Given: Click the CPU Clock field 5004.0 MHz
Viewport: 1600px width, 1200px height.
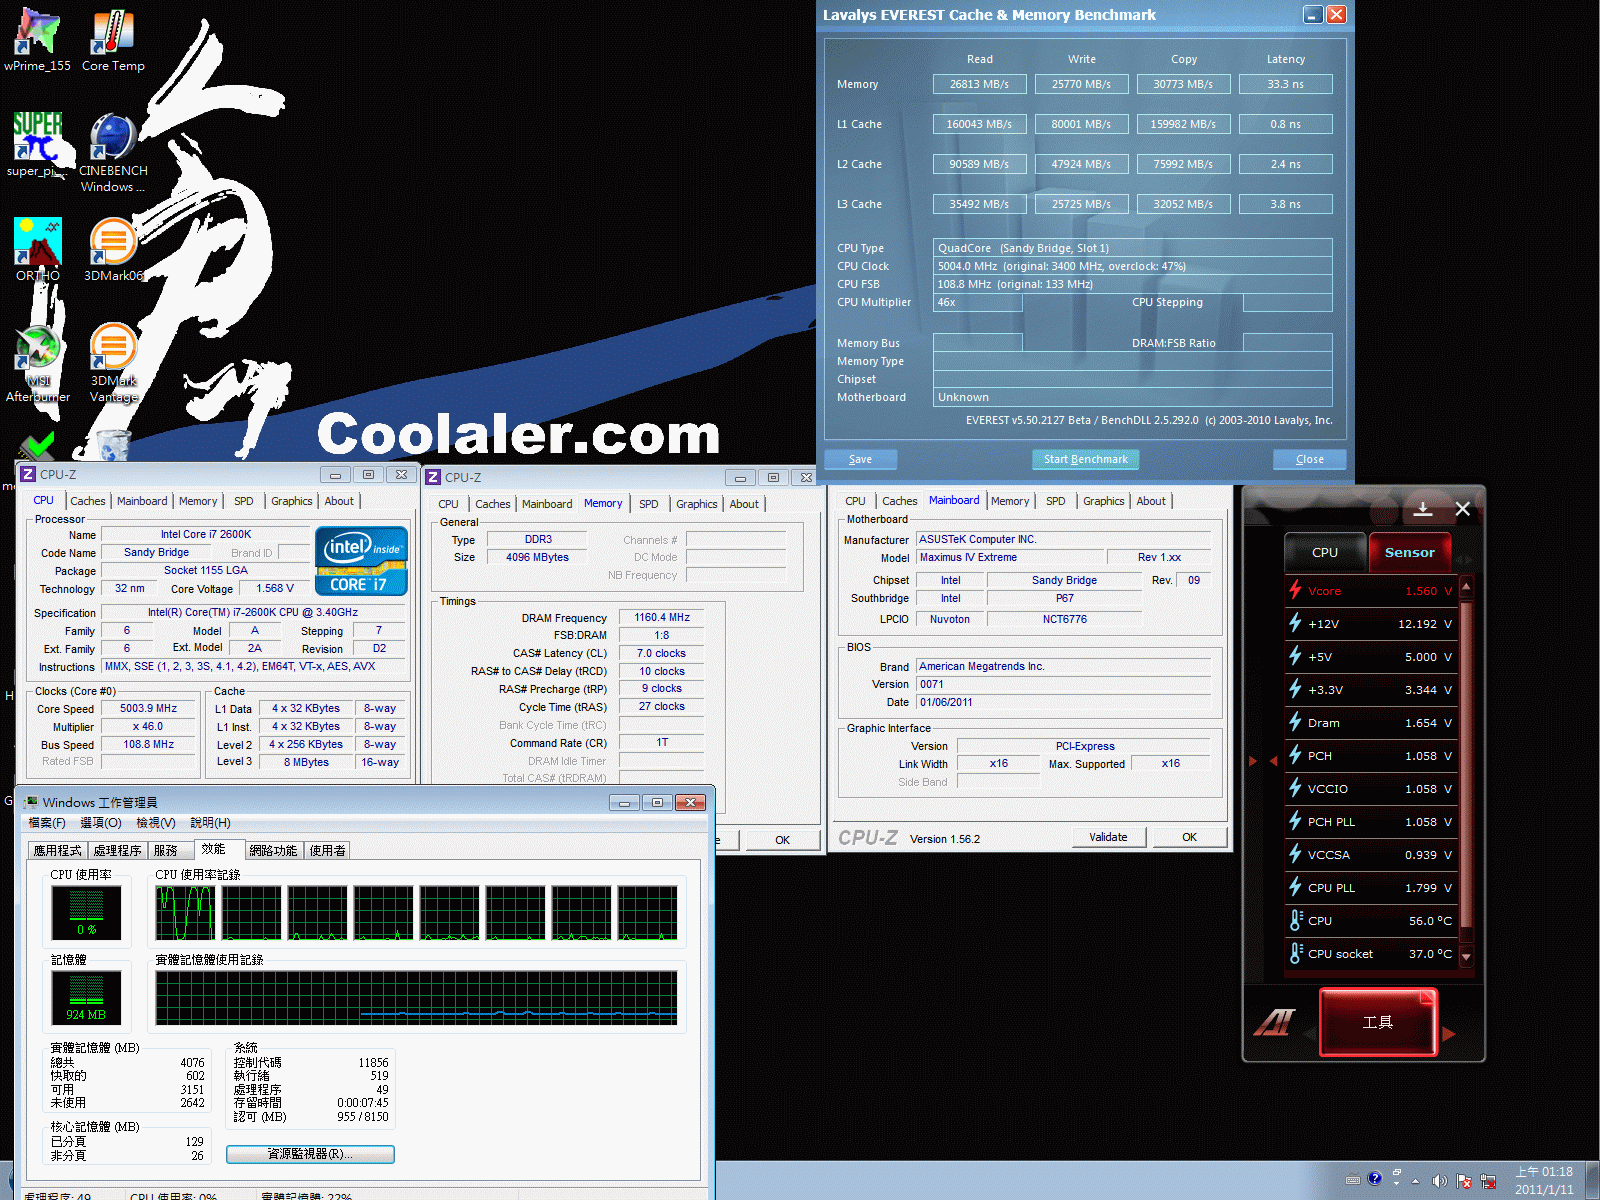Looking at the screenshot, I should pyautogui.click(x=1132, y=266).
